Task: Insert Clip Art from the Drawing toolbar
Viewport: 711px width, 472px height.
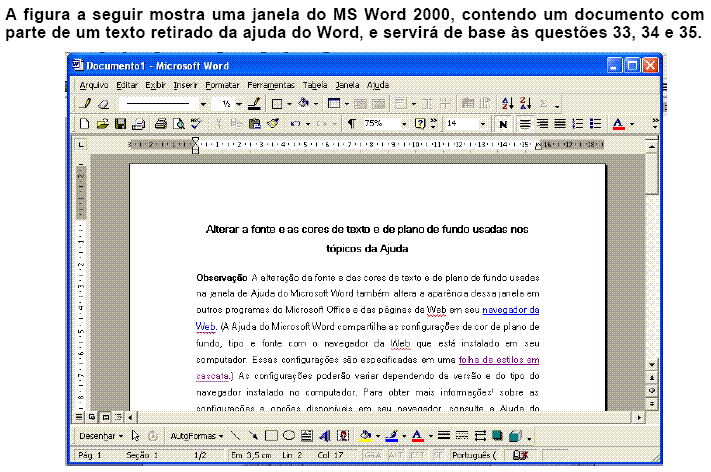Action: [x=343, y=436]
